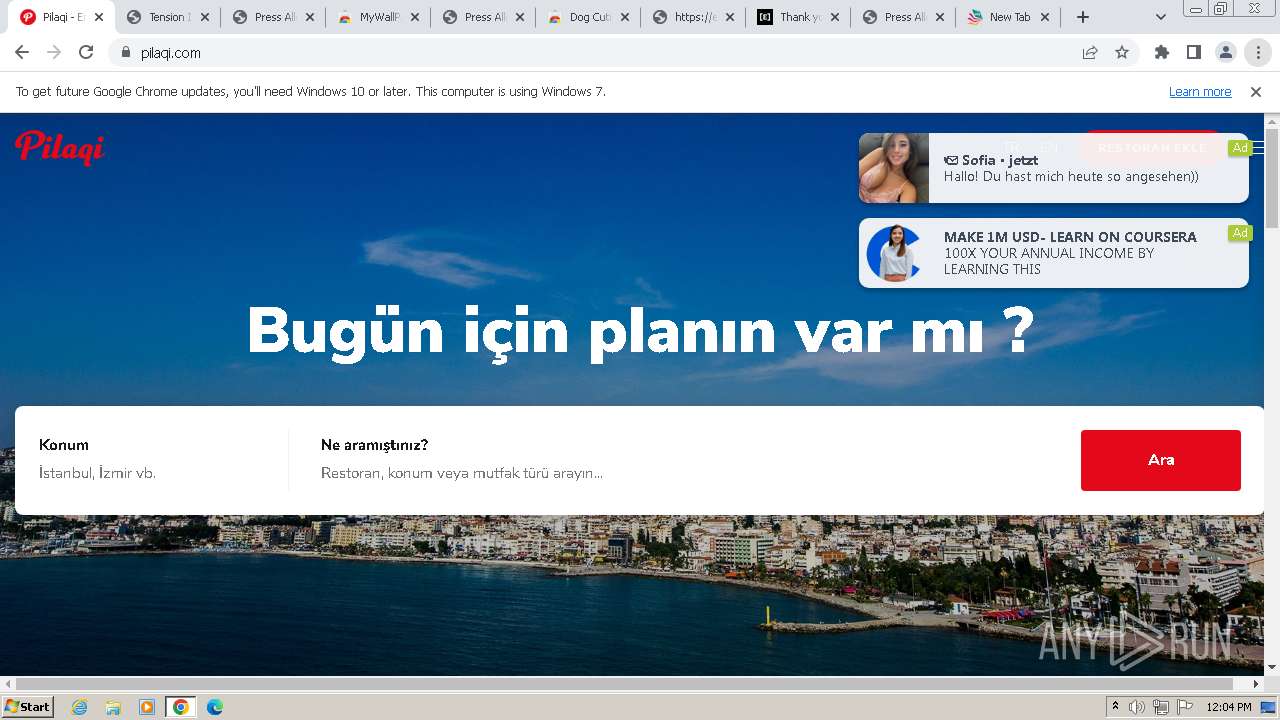
Task: Launch Microsoft Edge from taskbar
Action: (215, 707)
